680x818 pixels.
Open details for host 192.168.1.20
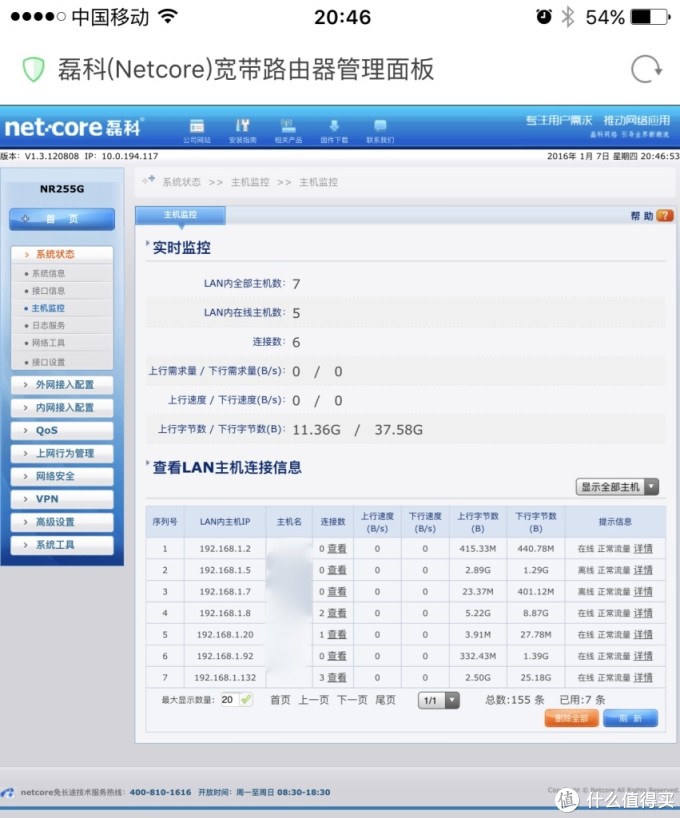(x=643, y=635)
